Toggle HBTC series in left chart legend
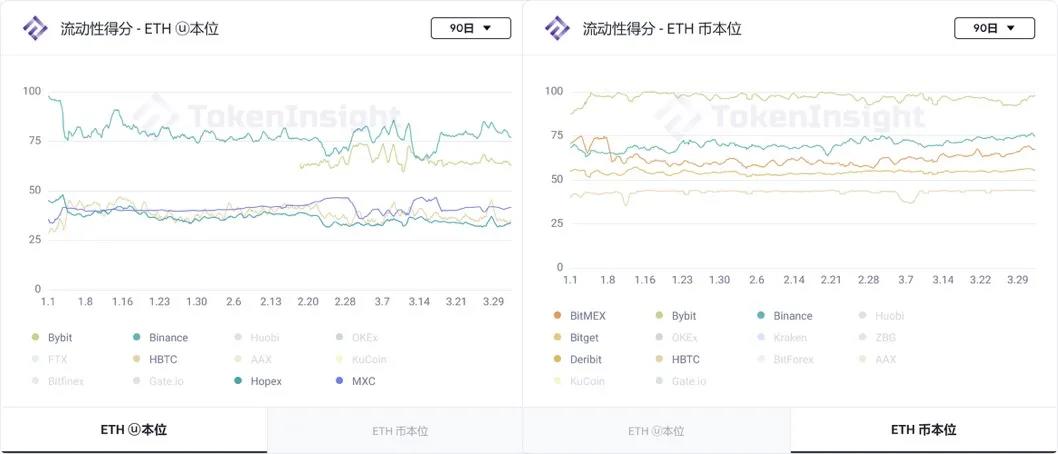This screenshot has height=454, width=1058. (x=160, y=359)
